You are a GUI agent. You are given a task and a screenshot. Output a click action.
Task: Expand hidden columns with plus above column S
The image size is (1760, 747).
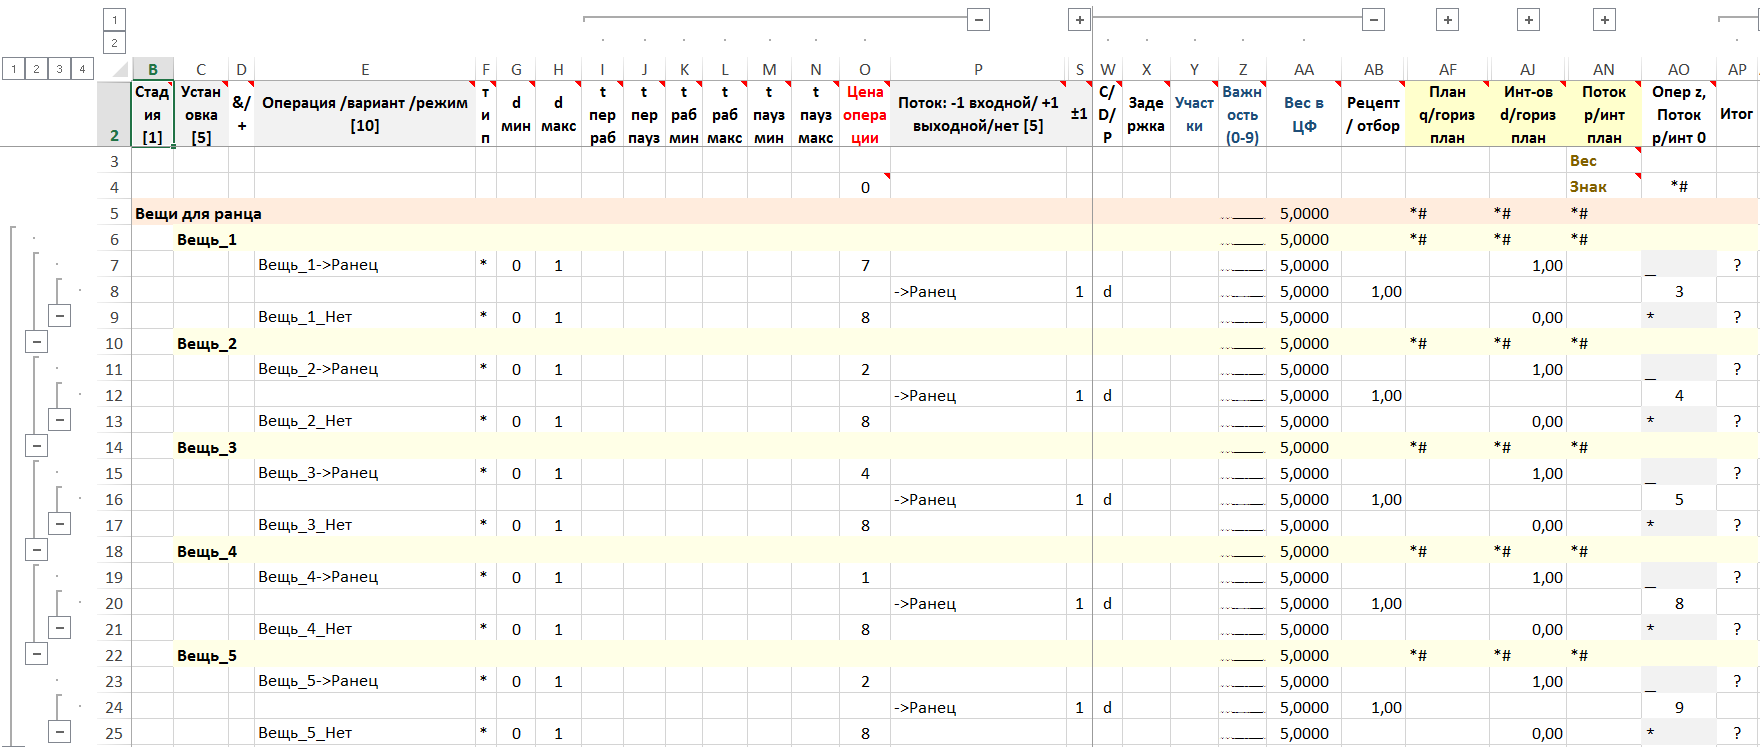(1079, 19)
